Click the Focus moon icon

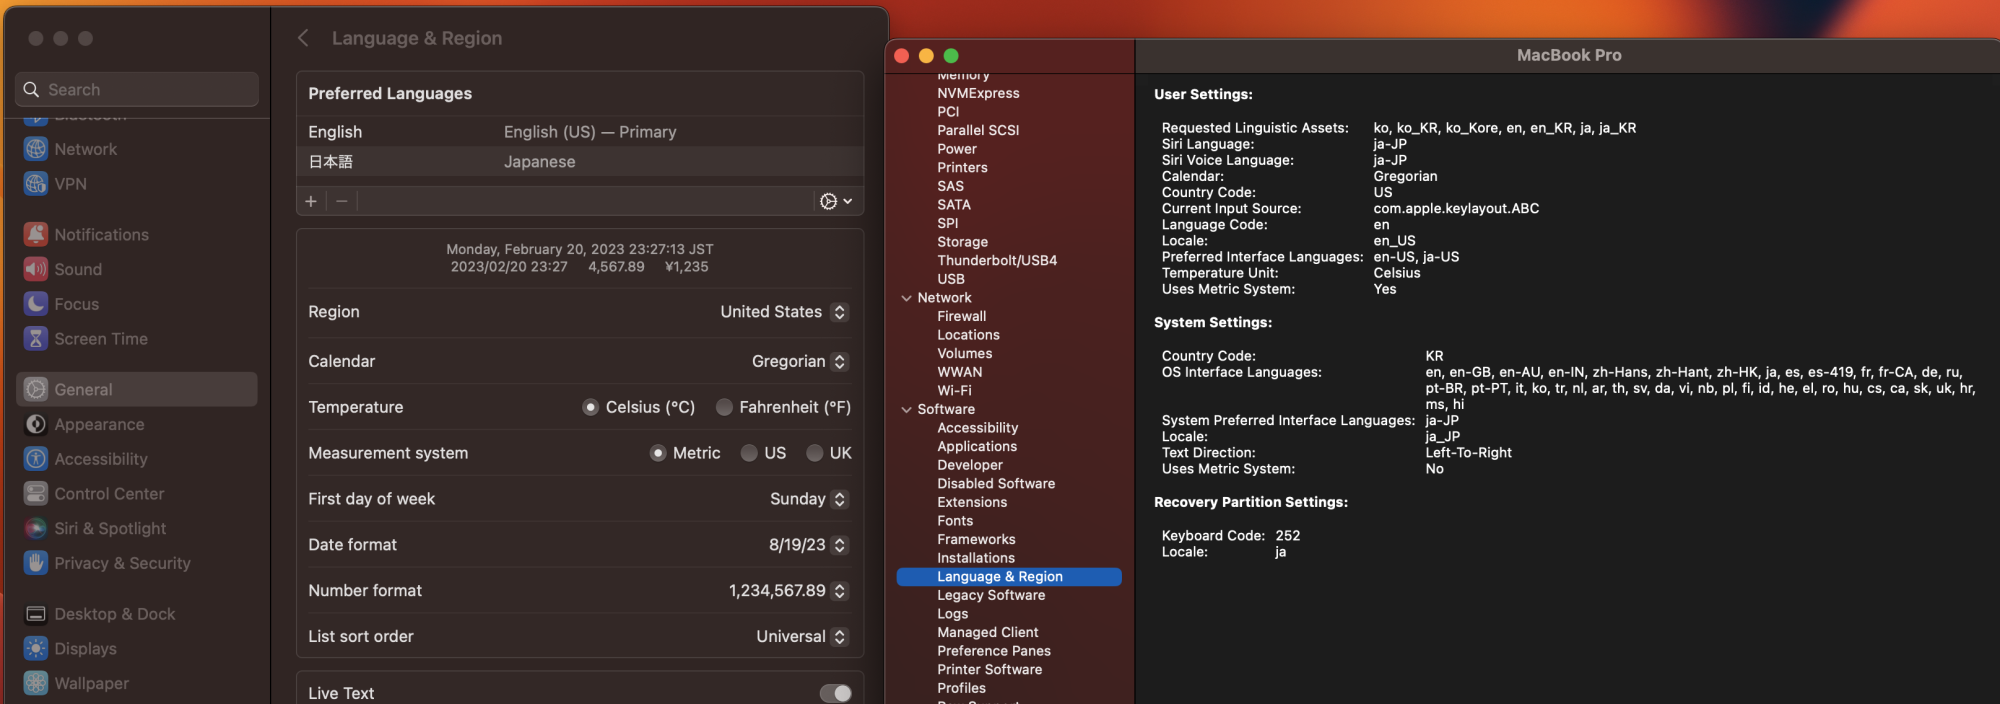36,304
